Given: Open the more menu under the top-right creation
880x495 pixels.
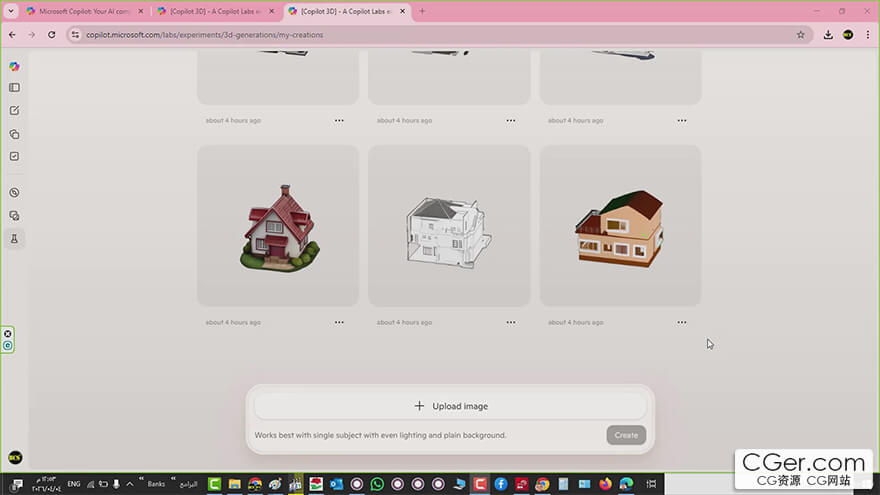Looking at the screenshot, I should click(x=682, y=121).
